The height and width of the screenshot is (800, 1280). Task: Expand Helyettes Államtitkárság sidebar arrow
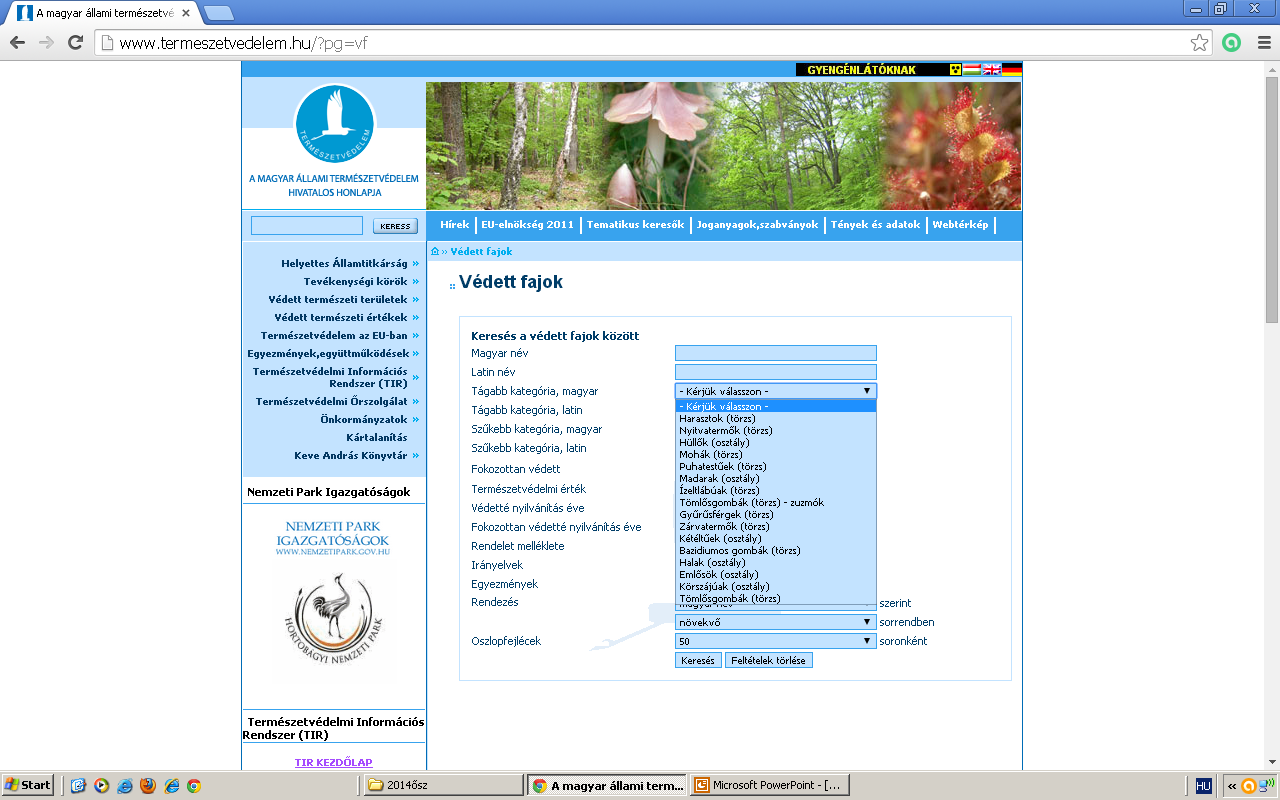click(415, 264)
